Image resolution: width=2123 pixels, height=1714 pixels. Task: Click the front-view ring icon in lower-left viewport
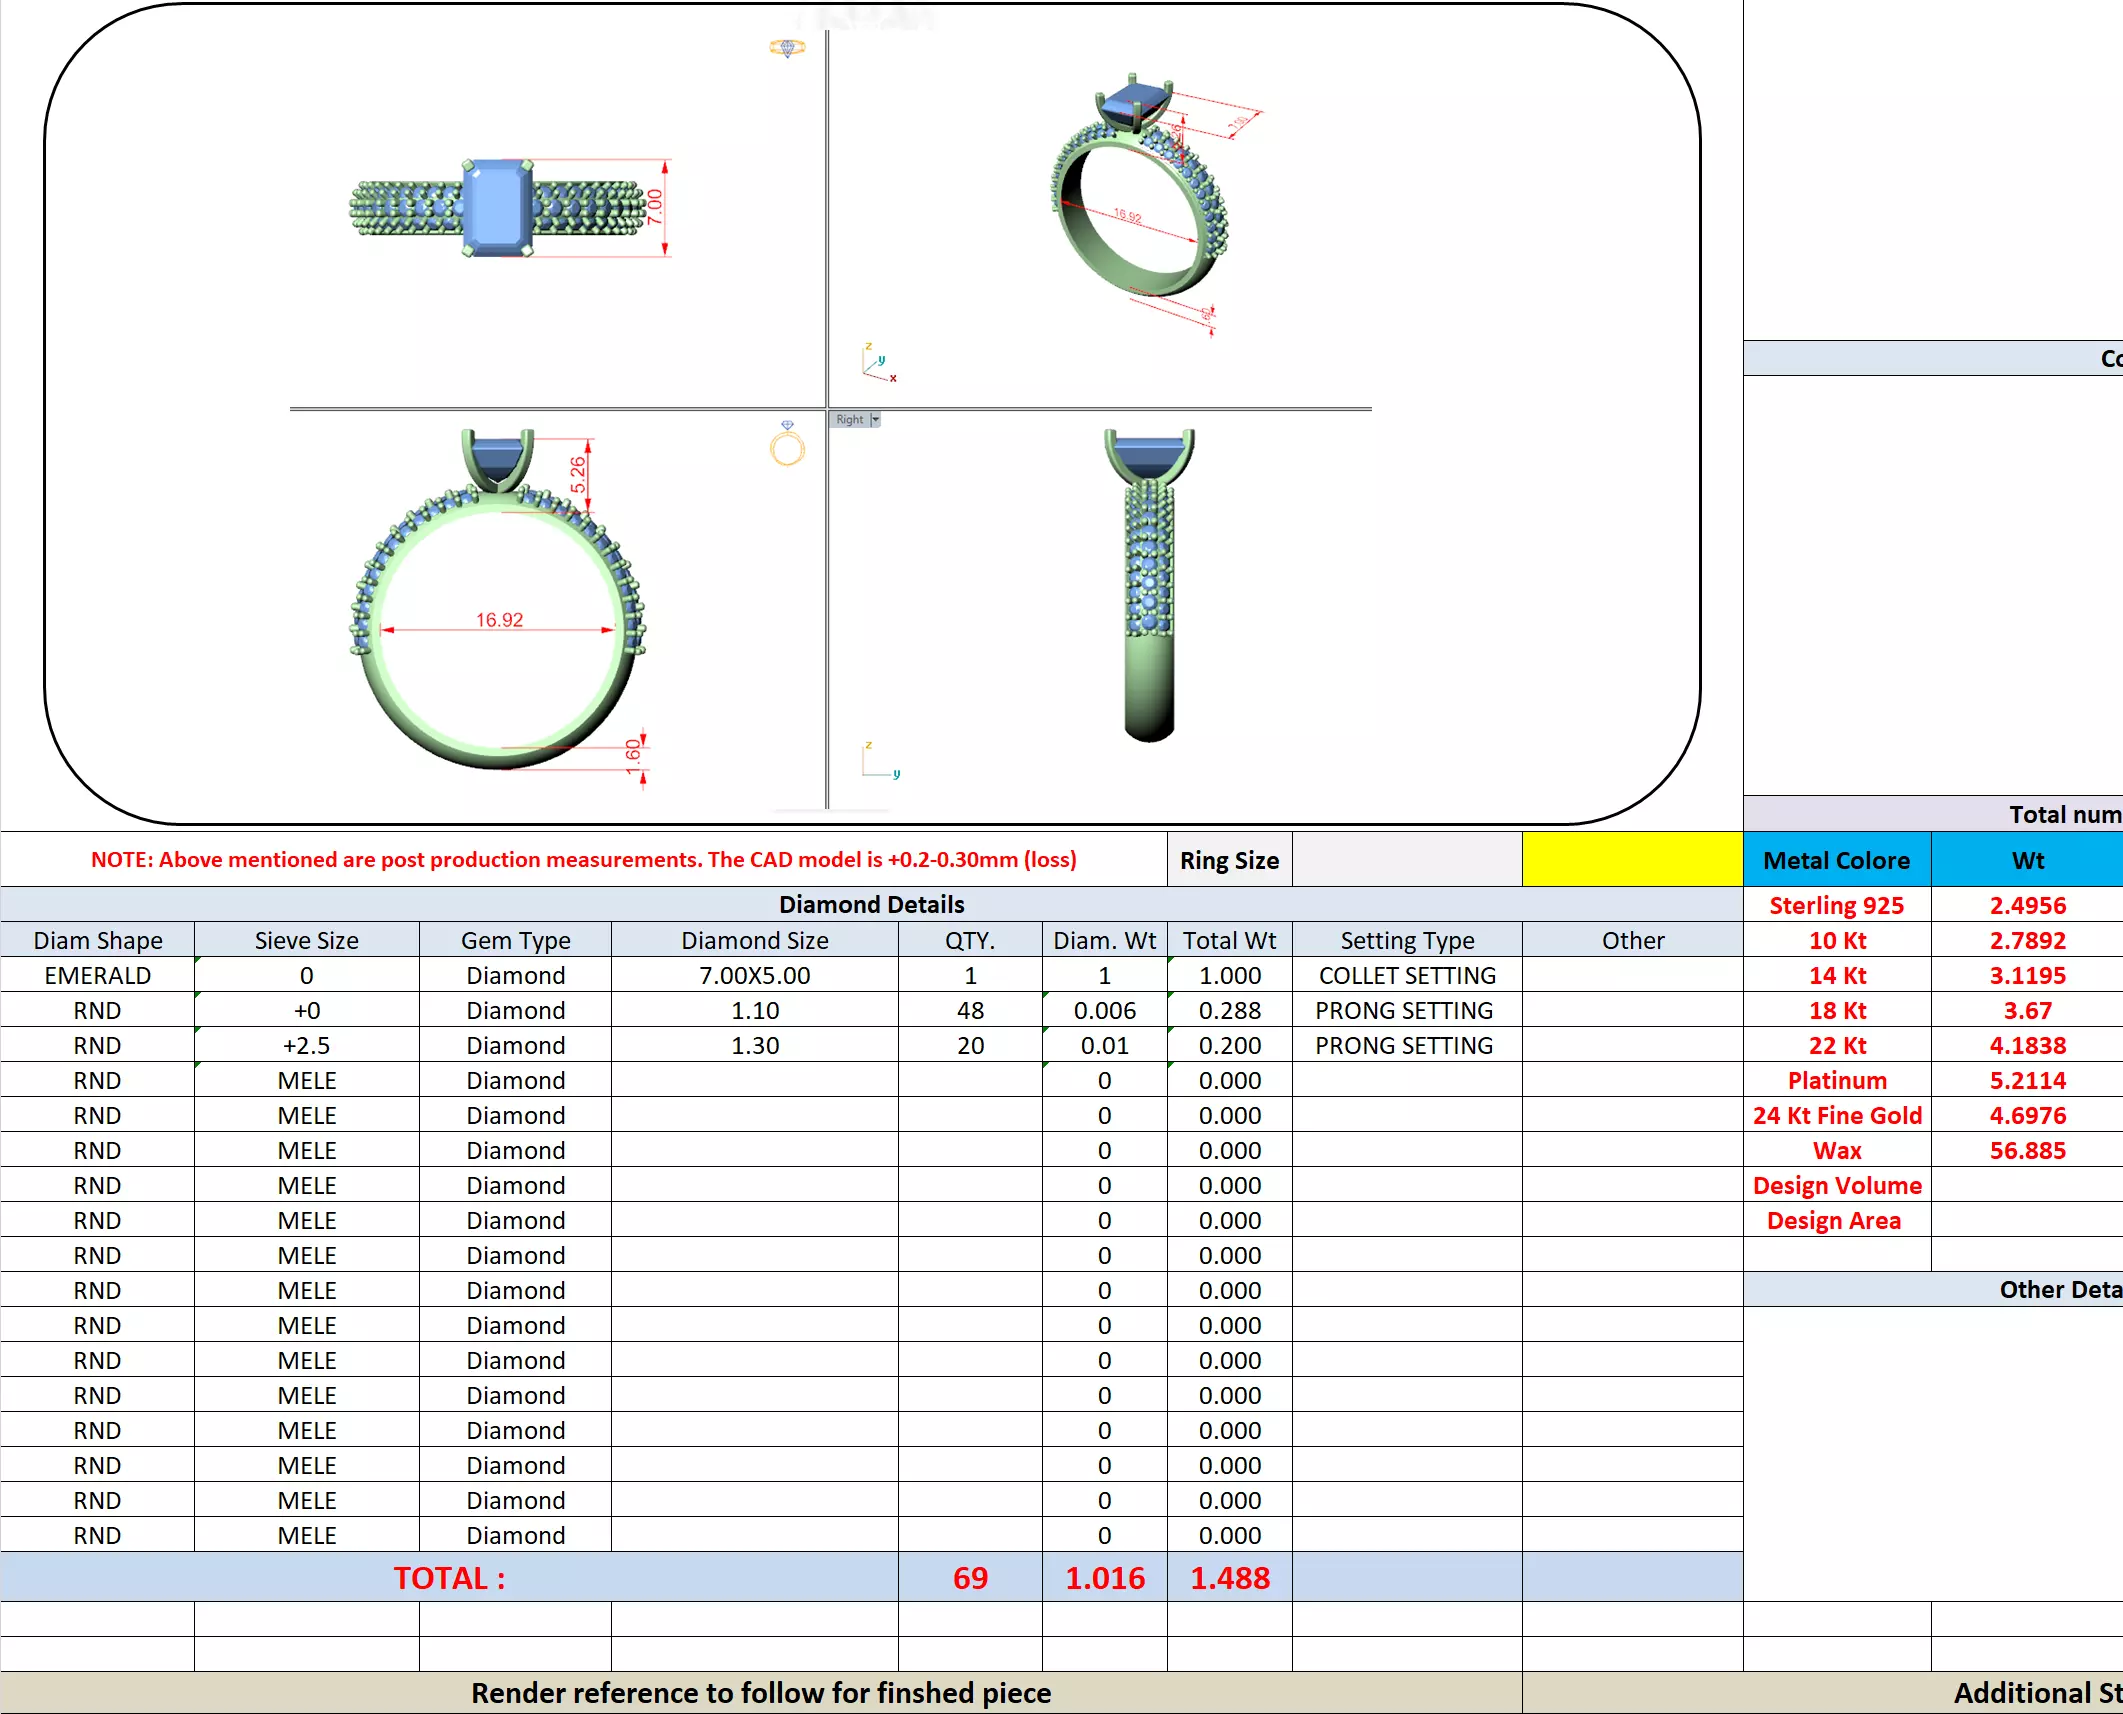point(787,446)
